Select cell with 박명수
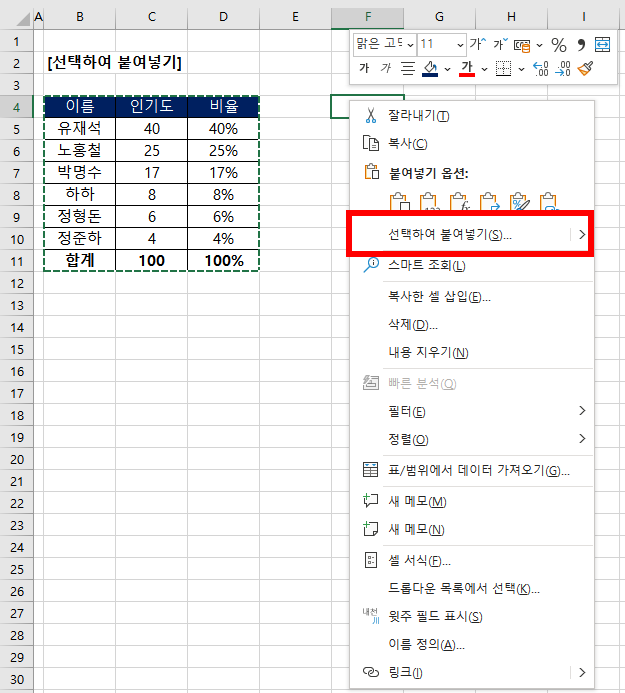The height and width of the screenshot is (693, 625). (80, 172)
